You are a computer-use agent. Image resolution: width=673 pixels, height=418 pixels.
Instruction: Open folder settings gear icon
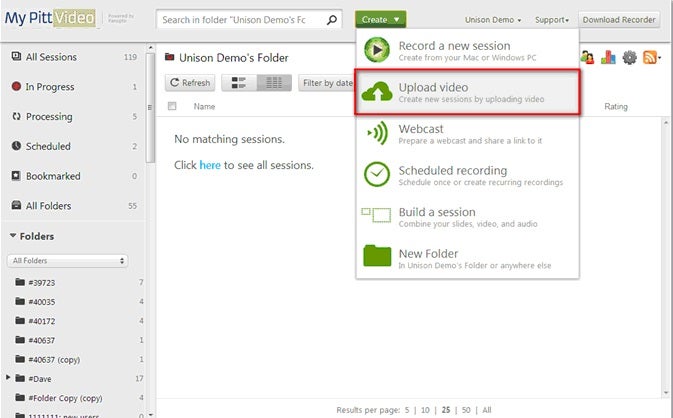click(629, 57)
